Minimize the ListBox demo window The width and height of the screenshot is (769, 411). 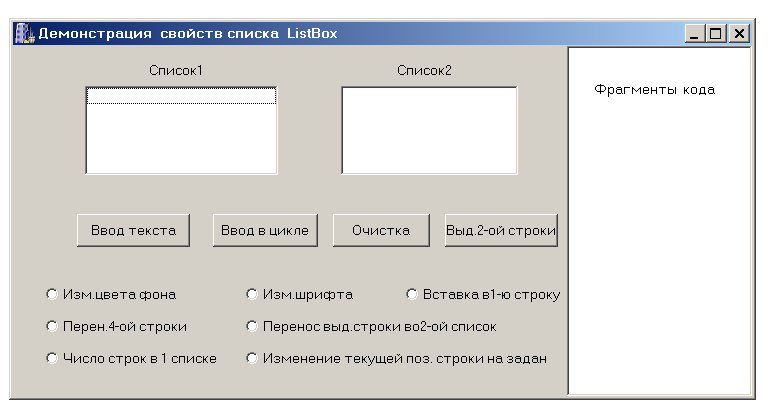694,33
